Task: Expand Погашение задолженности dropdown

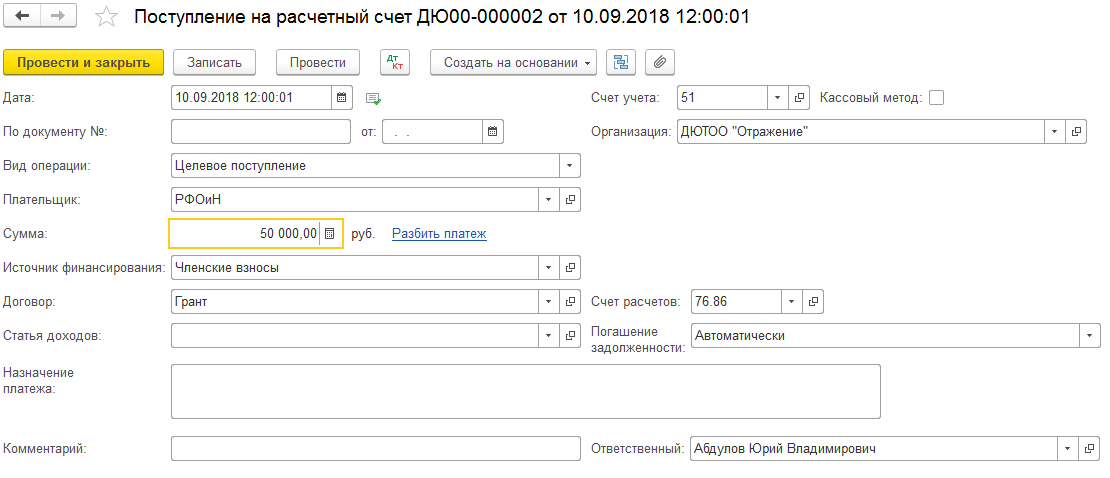Action: tap(1089, 336)
